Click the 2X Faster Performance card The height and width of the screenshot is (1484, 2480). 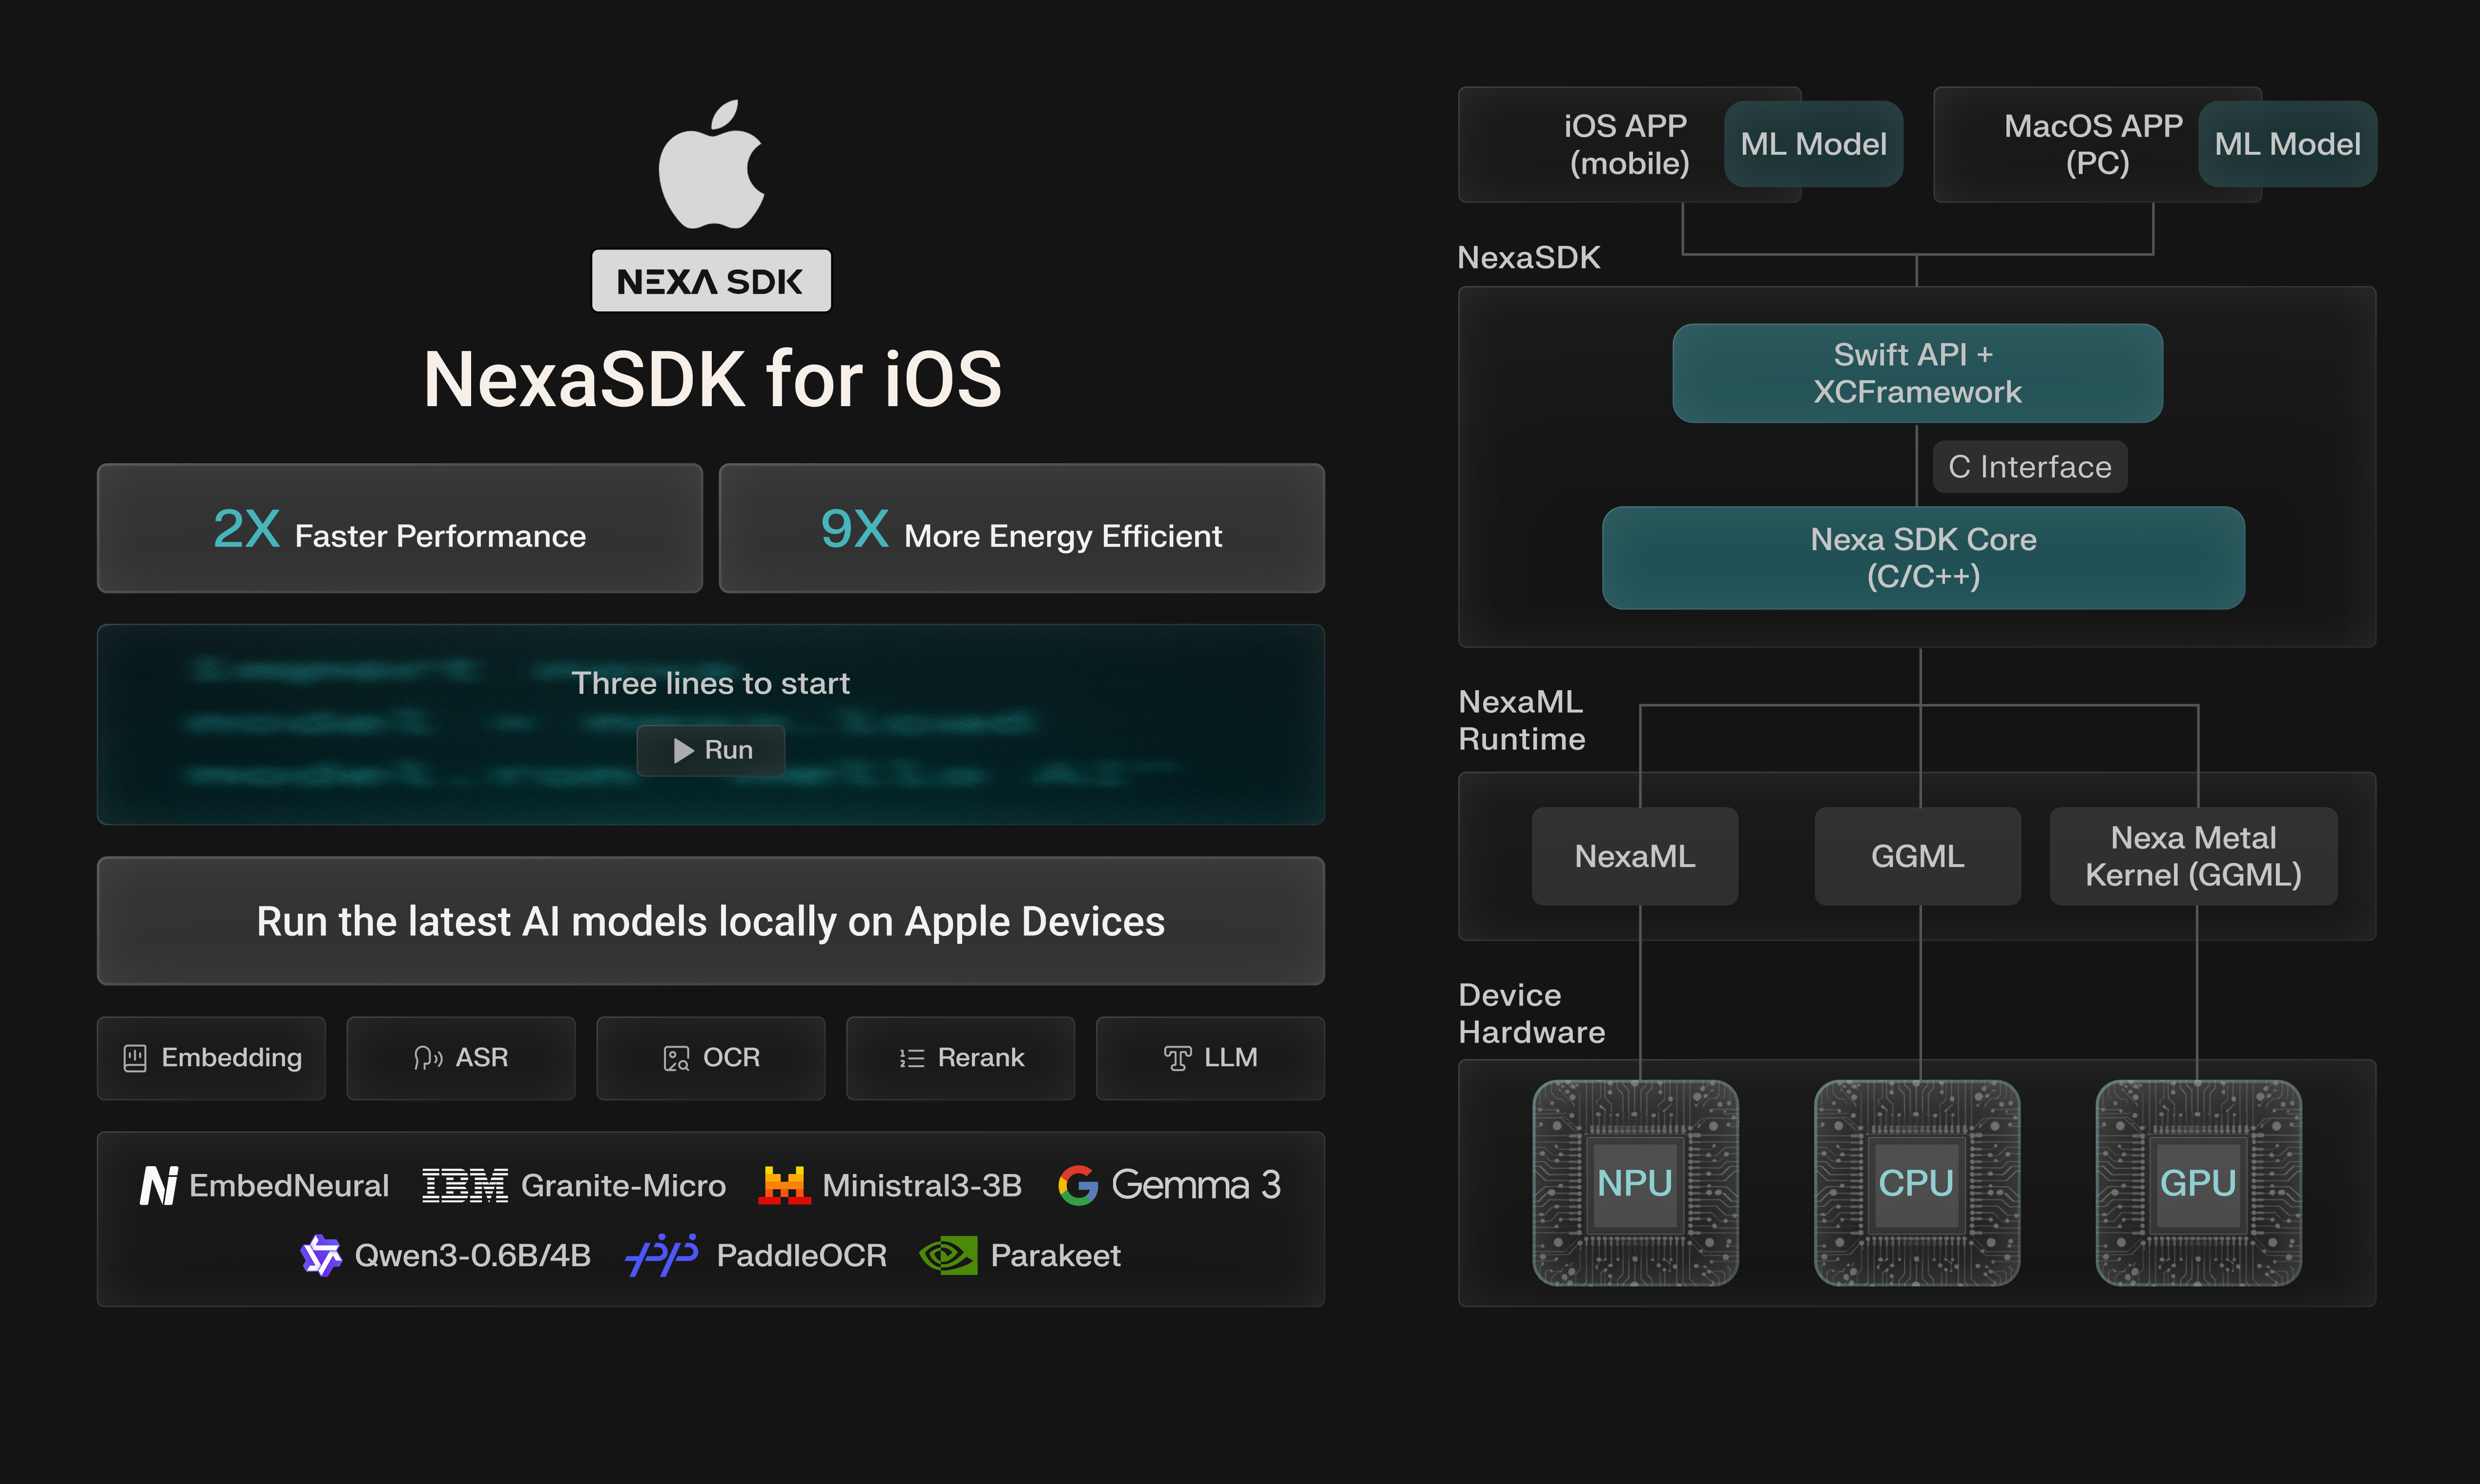click(399, 528)
